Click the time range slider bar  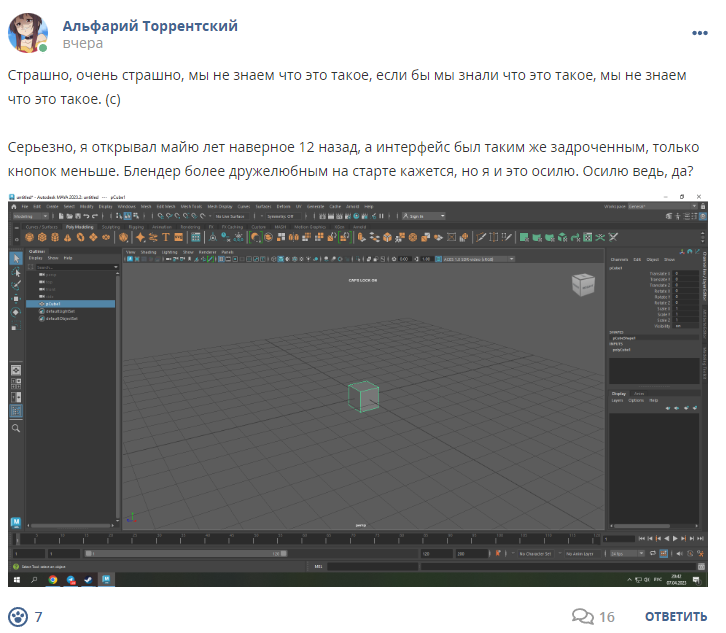(186, 553)
